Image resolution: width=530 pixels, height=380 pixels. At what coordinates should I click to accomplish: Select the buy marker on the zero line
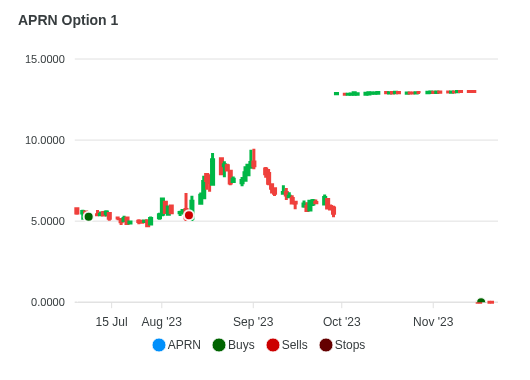tap(481, 301)
